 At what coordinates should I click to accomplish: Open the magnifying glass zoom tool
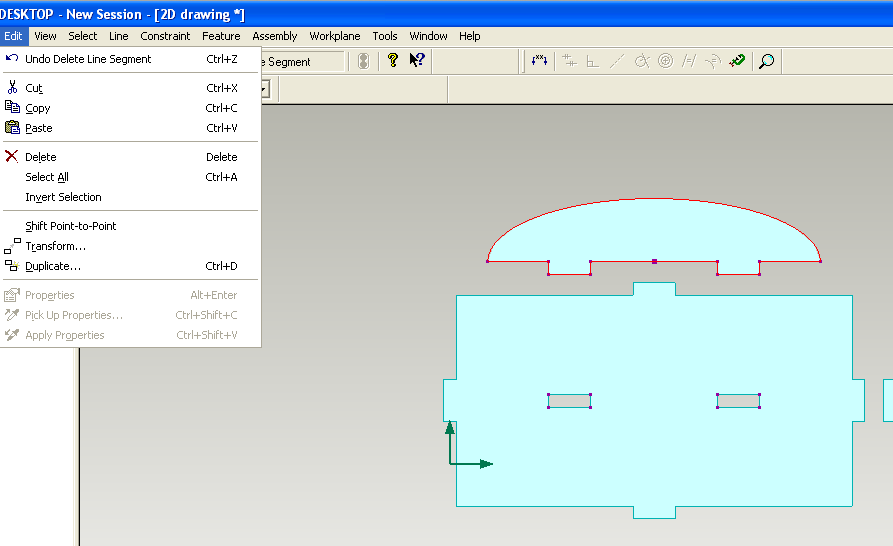click(767, 61)
